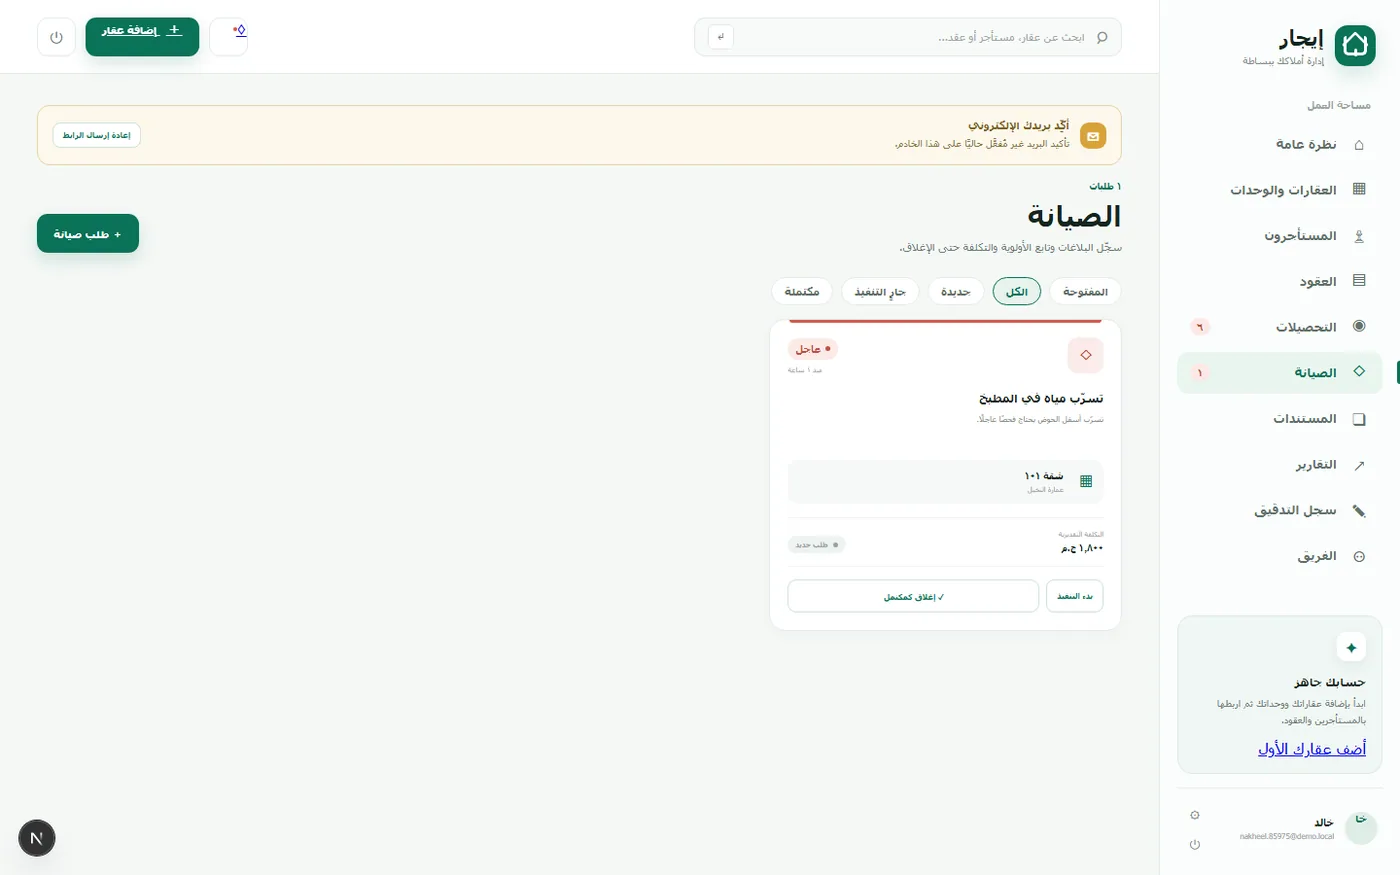Image resolution: width=1400 pixels, height=875 pixels.
Task: Click red diamond icon on maintenance card
Action: pos(1086,355)
